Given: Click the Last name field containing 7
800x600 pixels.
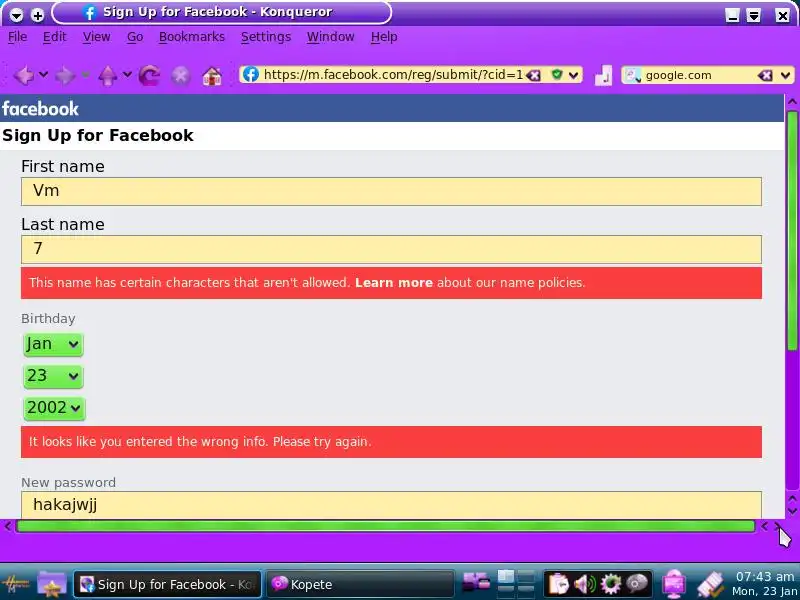Looking at the screenshot, I should (391, 249).
